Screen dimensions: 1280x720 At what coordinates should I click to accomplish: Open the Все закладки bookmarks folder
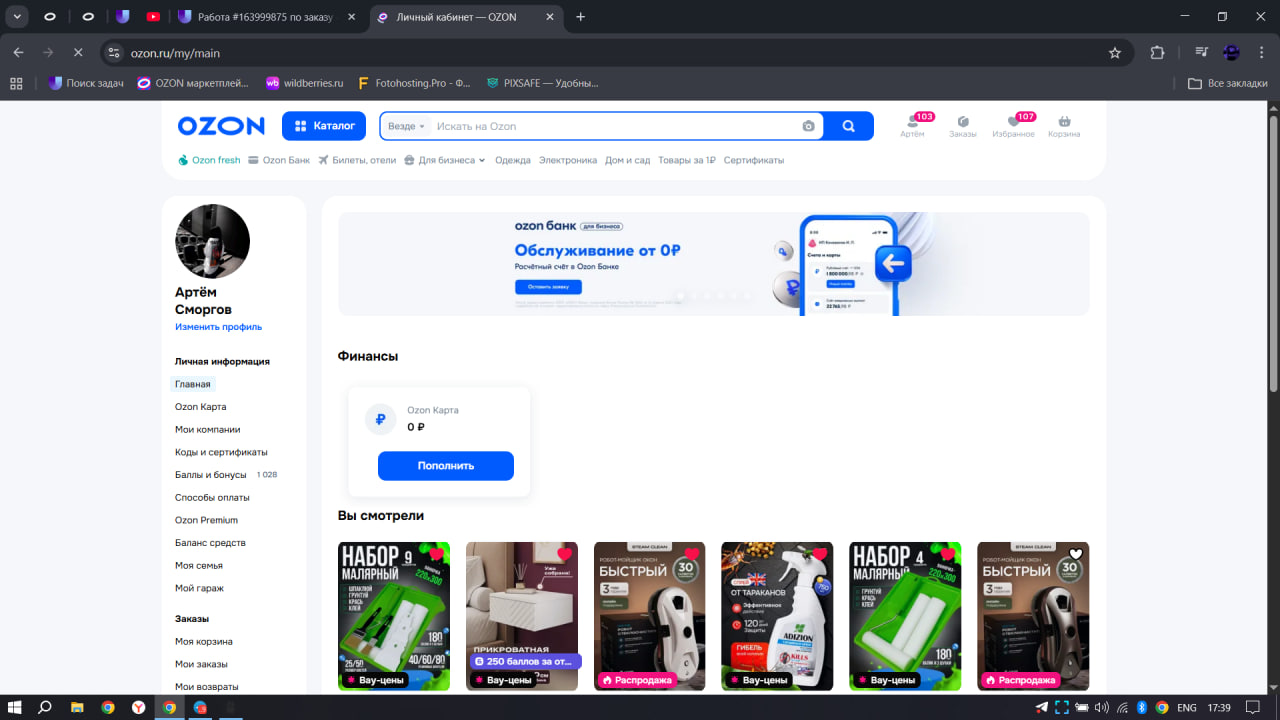coord(1228,83)
